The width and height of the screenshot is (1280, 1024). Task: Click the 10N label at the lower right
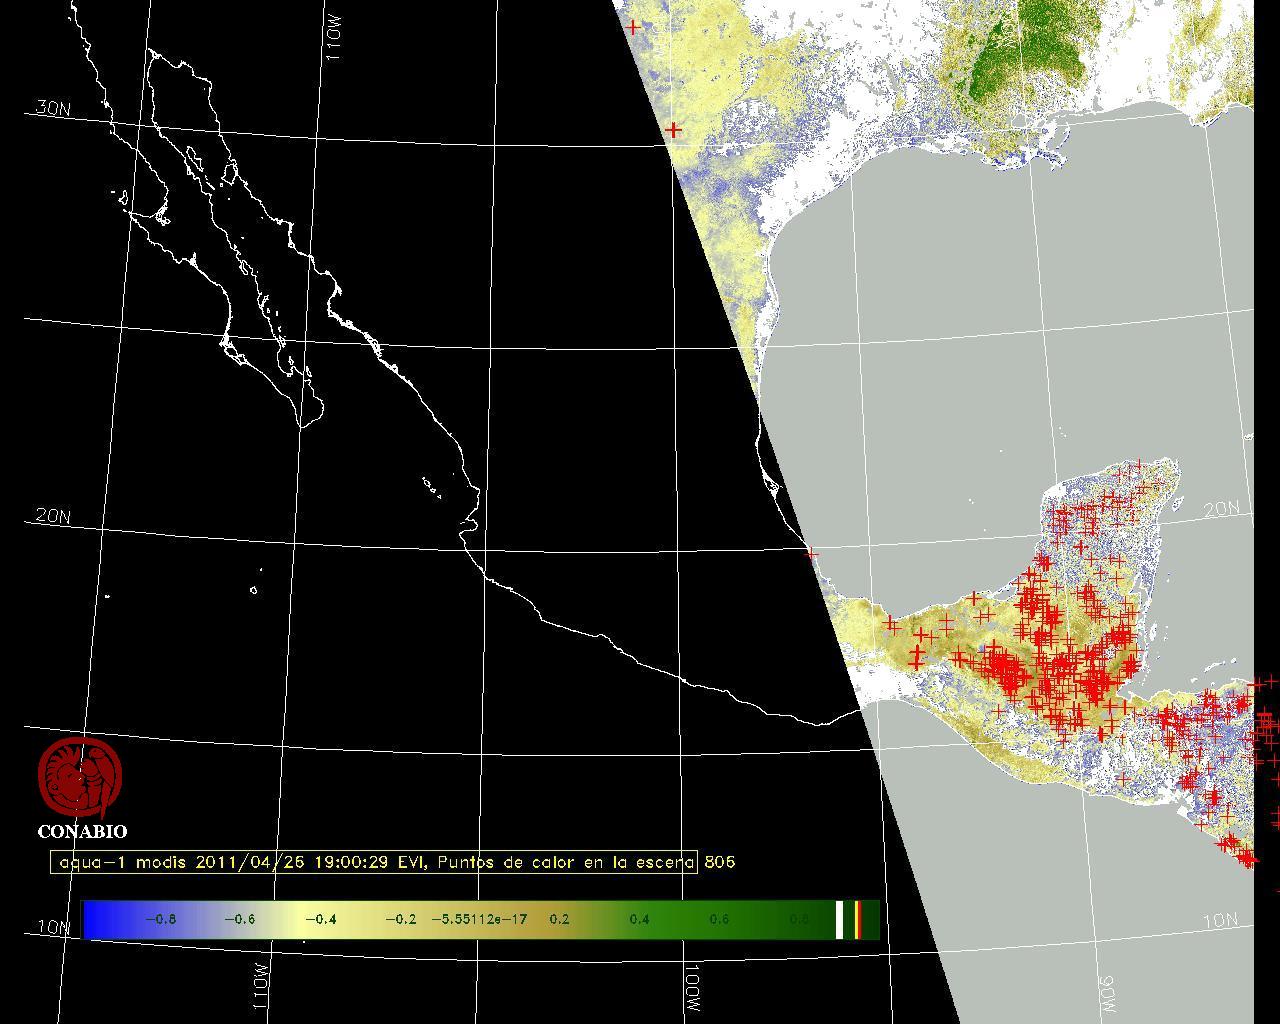coord(1221,920)
